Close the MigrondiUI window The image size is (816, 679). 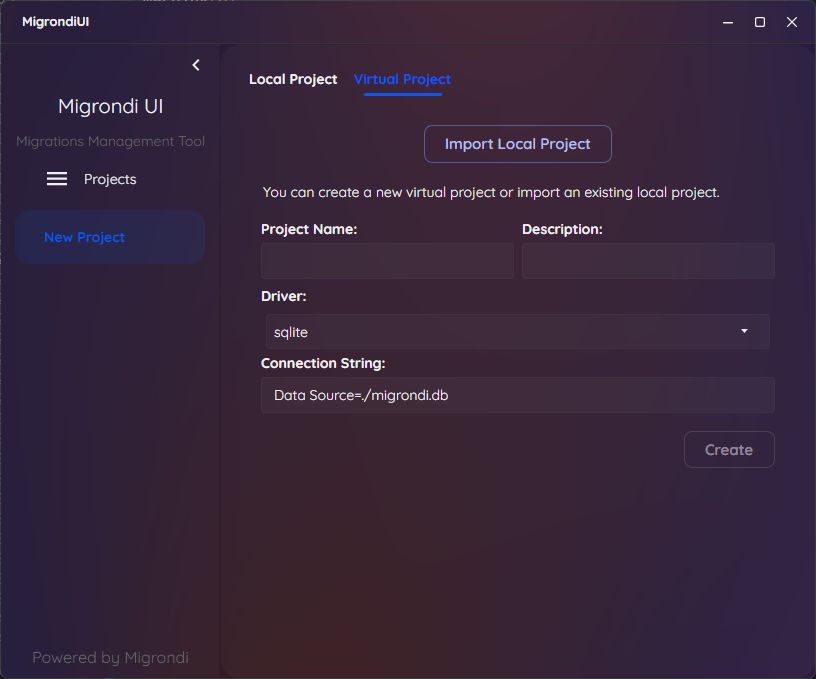(x=792, y=22)
